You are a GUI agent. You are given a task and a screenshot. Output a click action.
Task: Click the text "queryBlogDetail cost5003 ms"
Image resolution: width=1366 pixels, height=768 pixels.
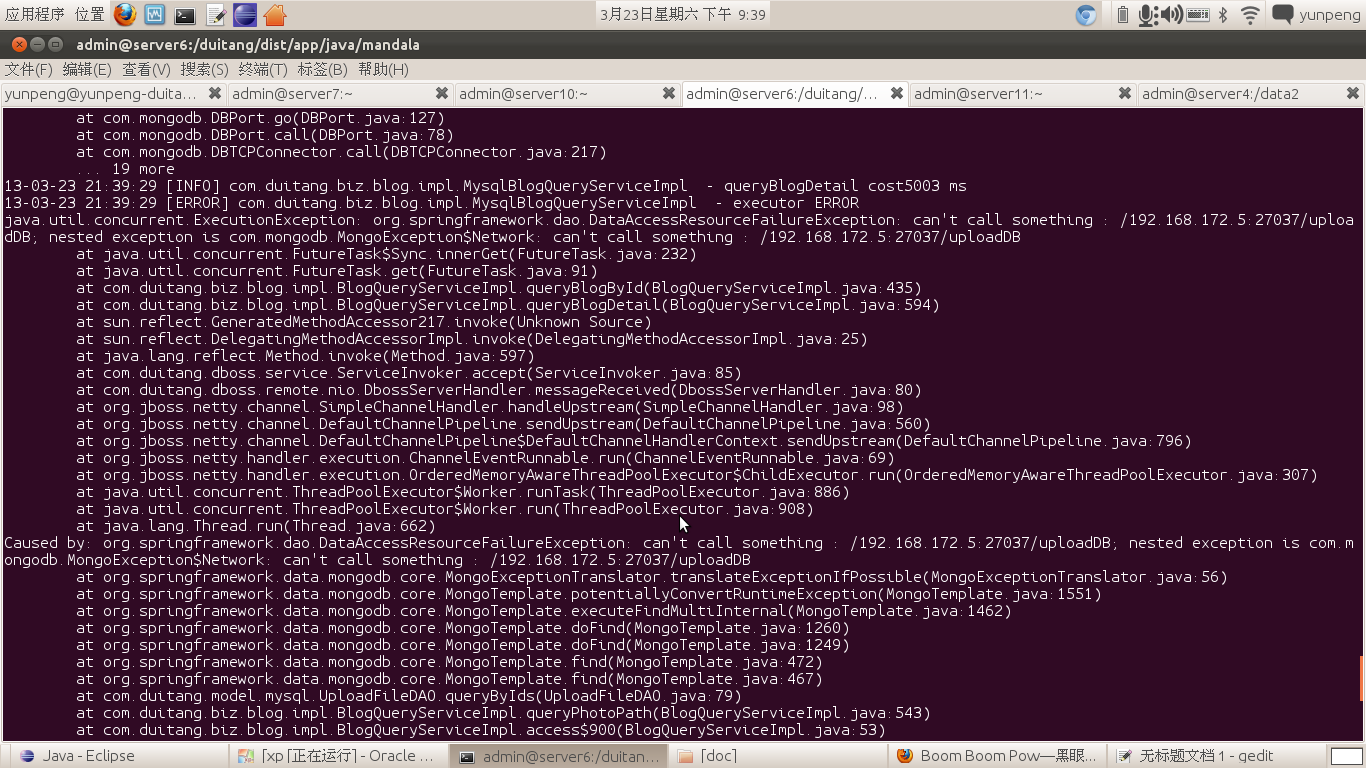point(845,186)
